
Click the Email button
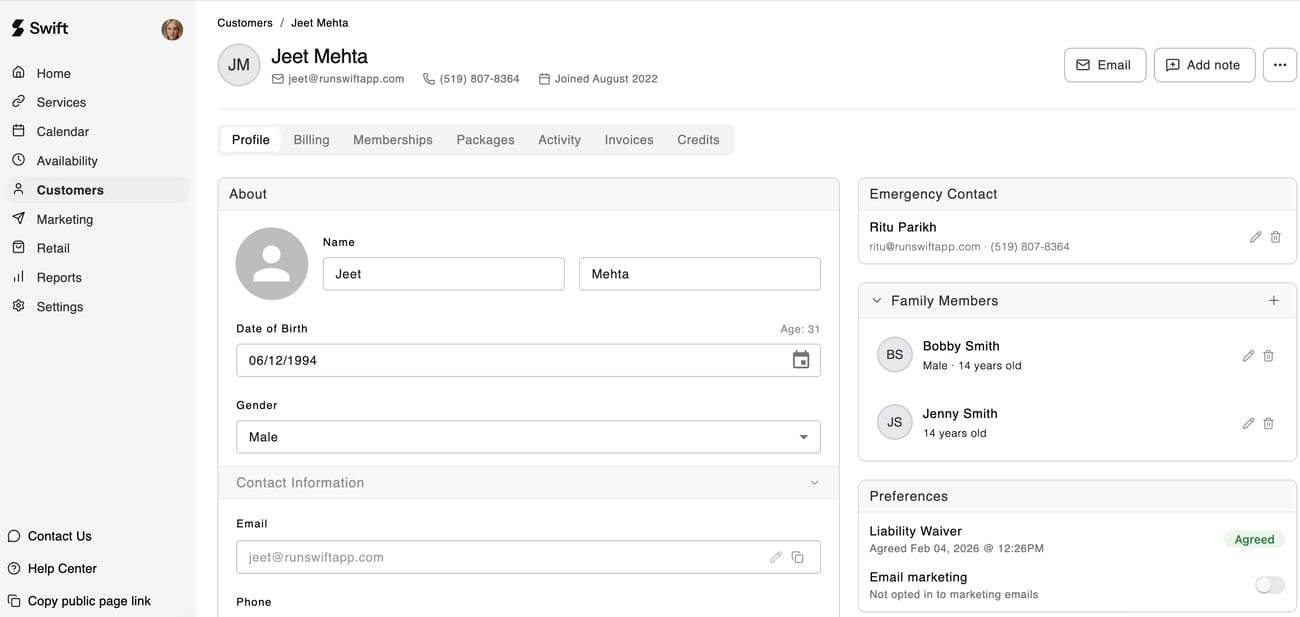point(1104,65)
